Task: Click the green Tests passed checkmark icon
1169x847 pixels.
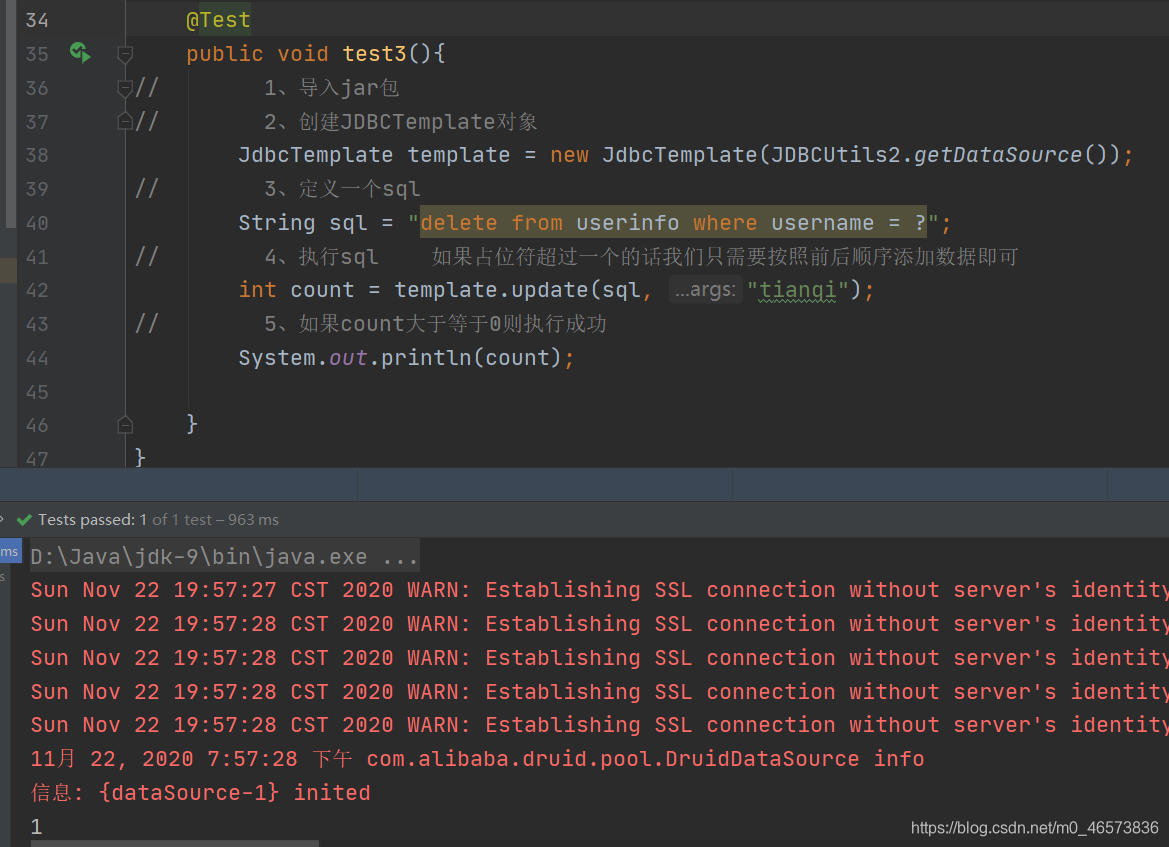Action: (24, 520)
